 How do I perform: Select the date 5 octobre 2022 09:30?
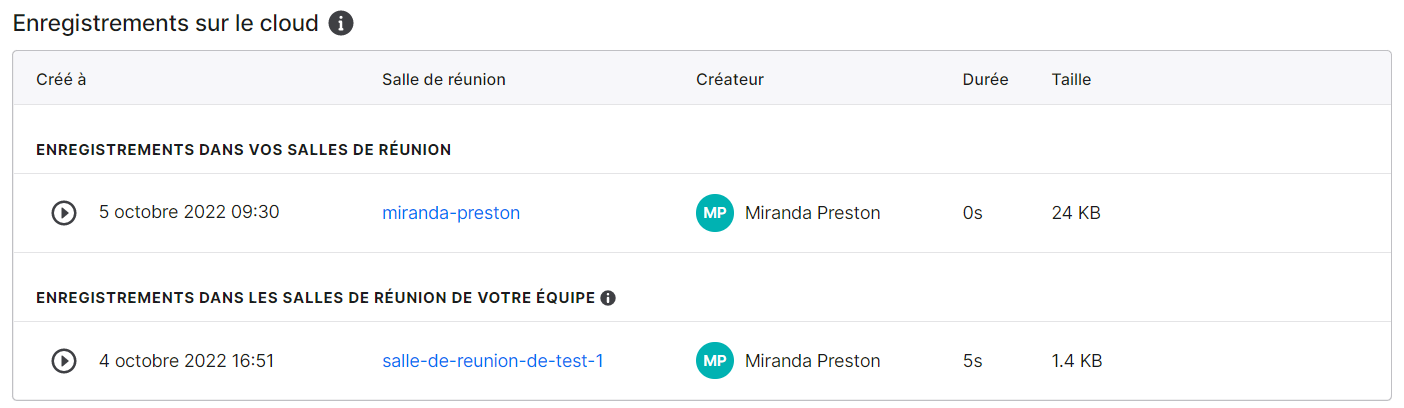pyautogui.click(x=189, y=212)
